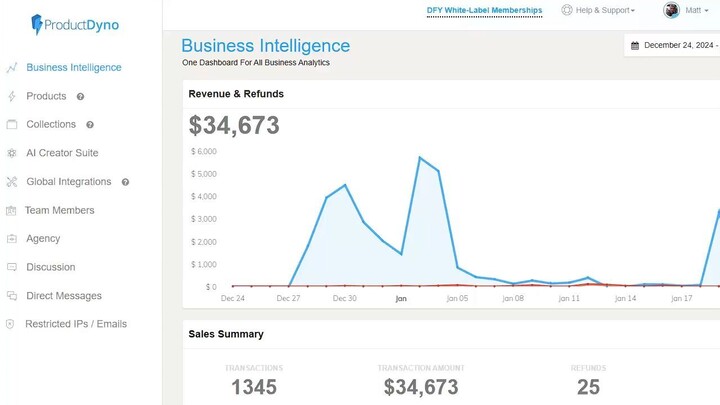Click the Global Integrations tools icon
This screenshot has width=720, height=405.
(11, 182)
